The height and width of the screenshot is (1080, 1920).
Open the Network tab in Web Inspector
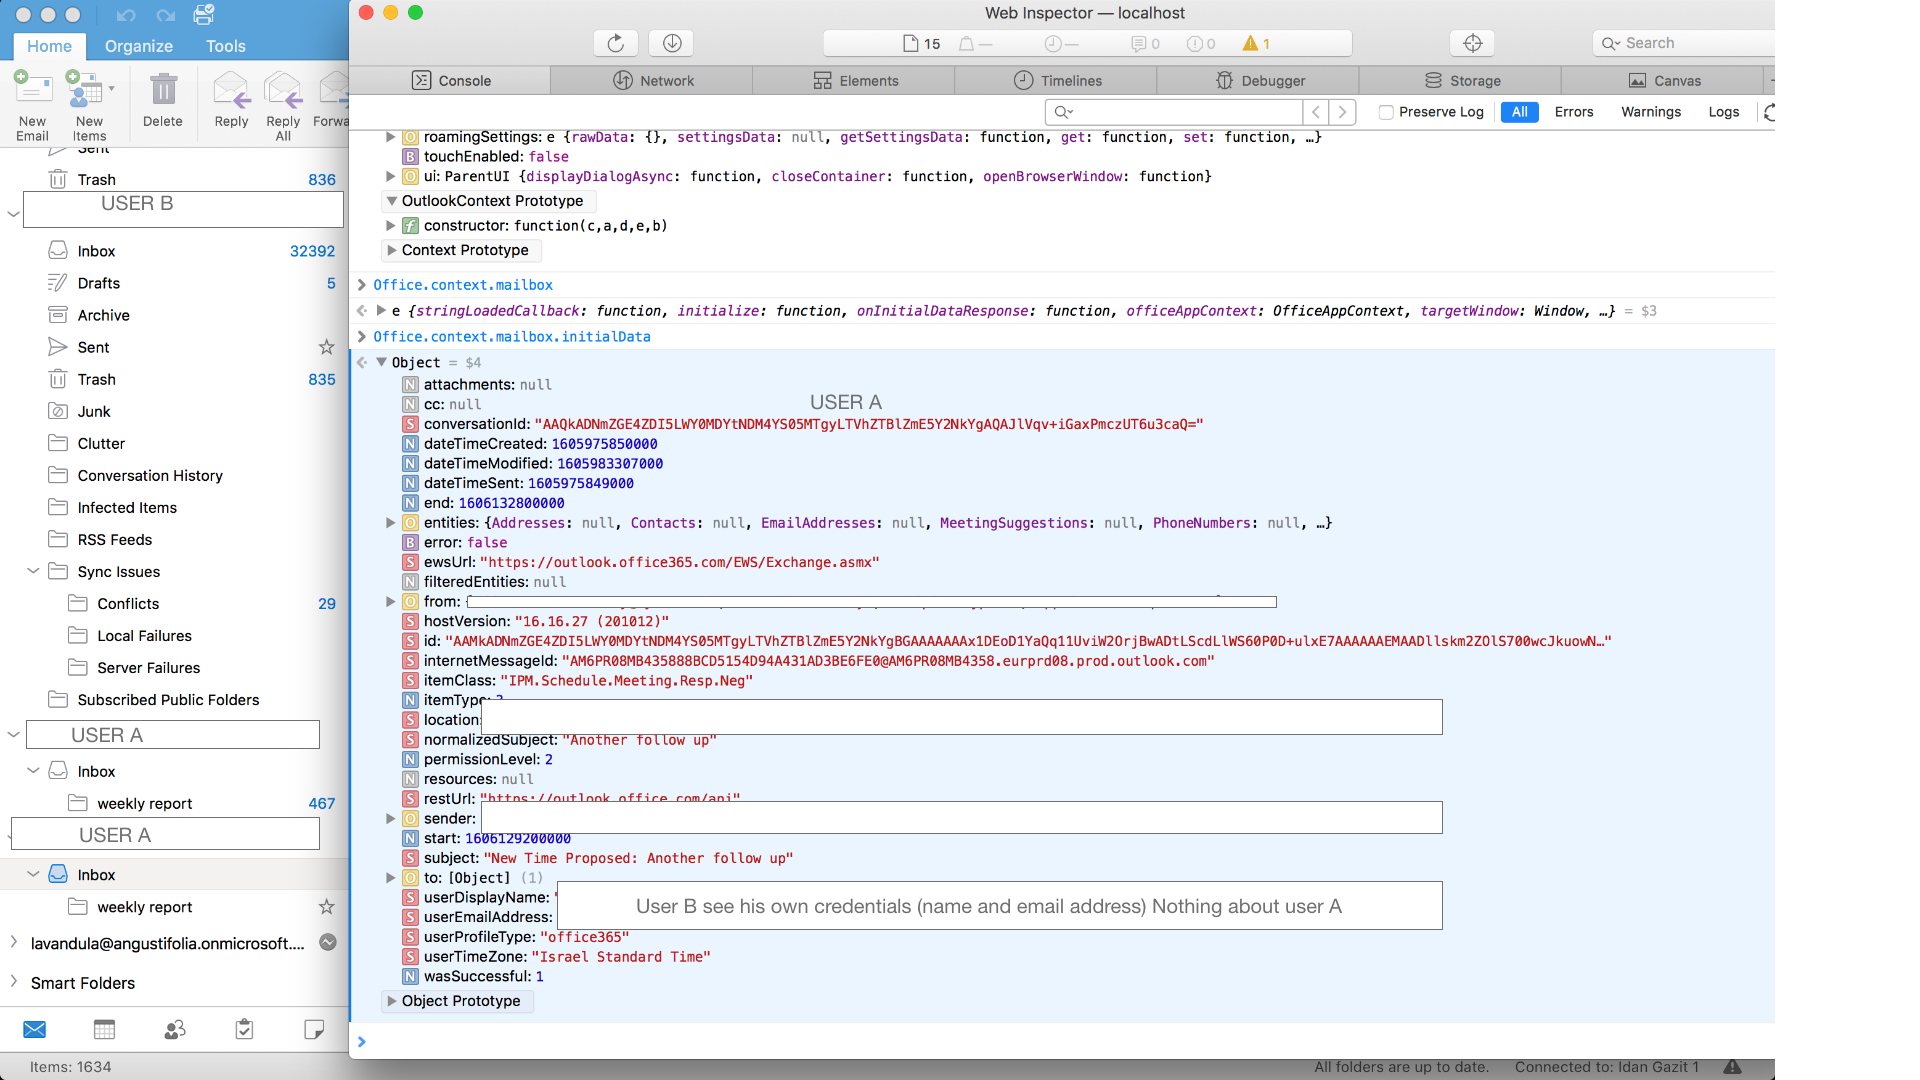(x=651, y=80)
